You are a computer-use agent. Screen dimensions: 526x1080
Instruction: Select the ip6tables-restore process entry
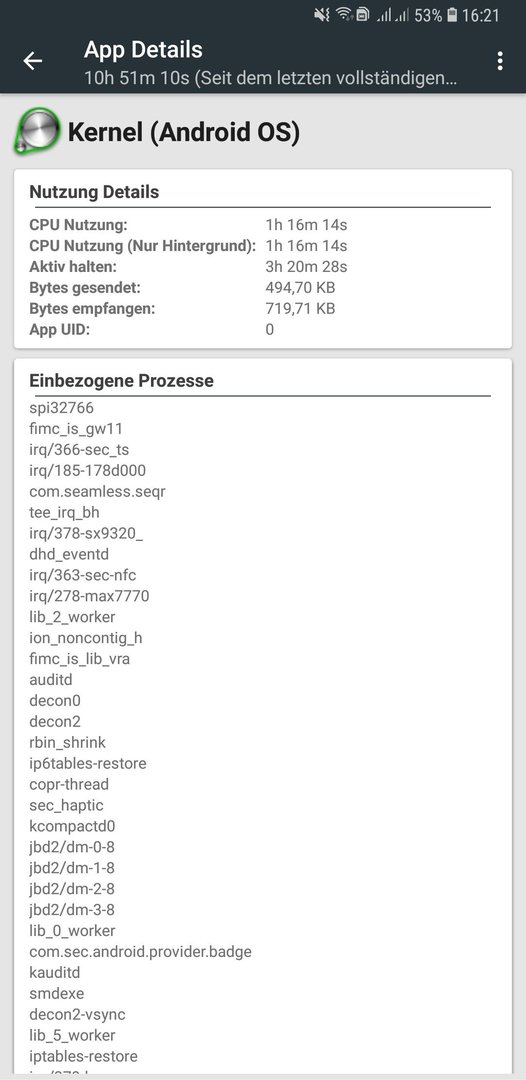pos(87,763)
